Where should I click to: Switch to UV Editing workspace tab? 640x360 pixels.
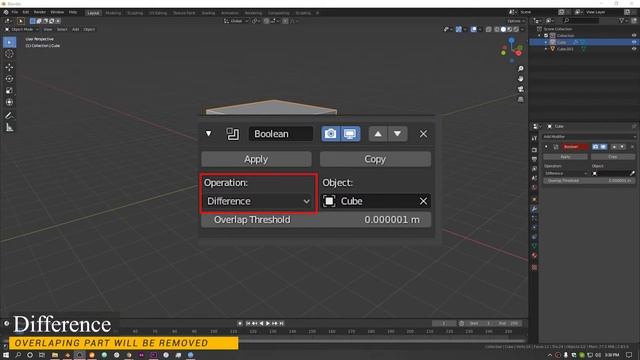(x=158, y=13)
